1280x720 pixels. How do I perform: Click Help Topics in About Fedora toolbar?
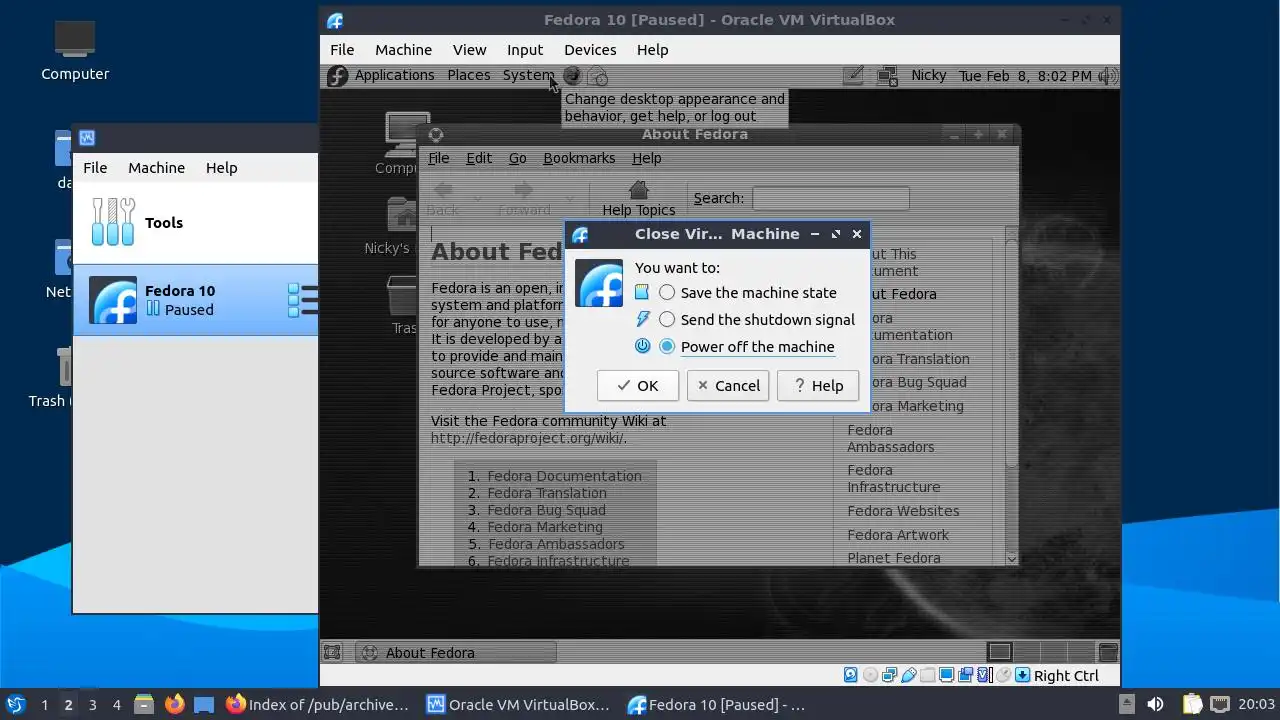[639, 199]
